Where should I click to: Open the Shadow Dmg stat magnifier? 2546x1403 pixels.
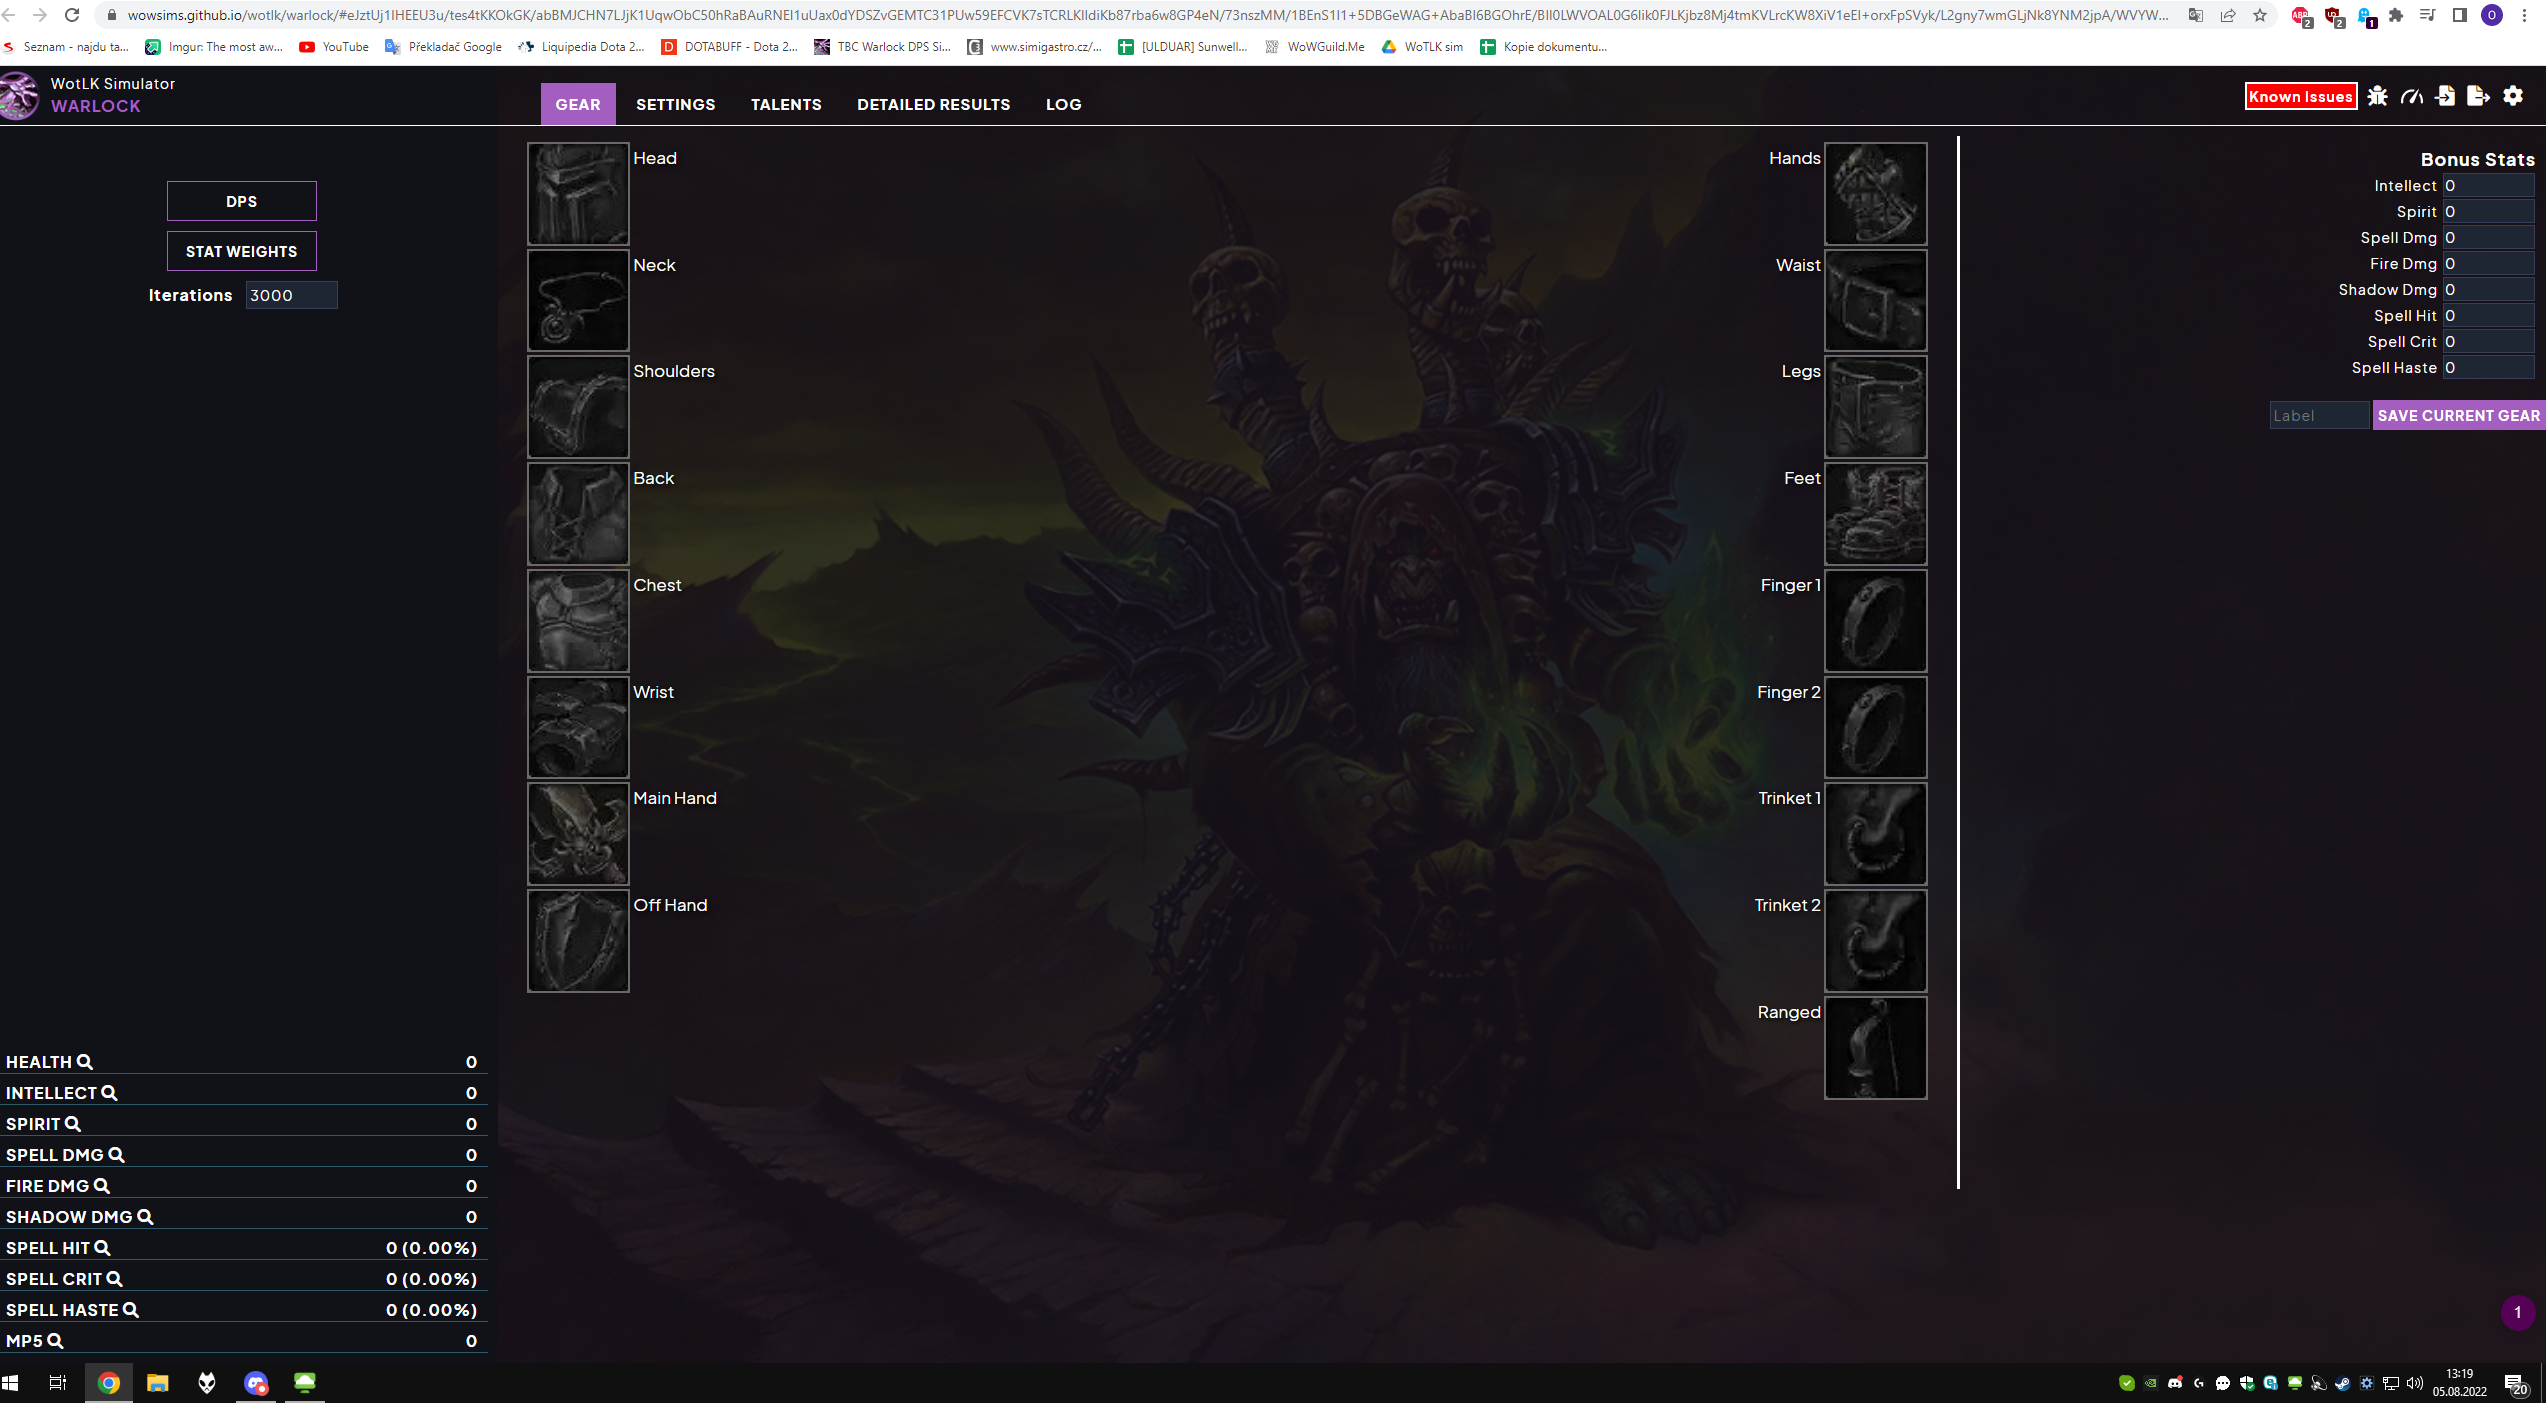(146, 1217)
